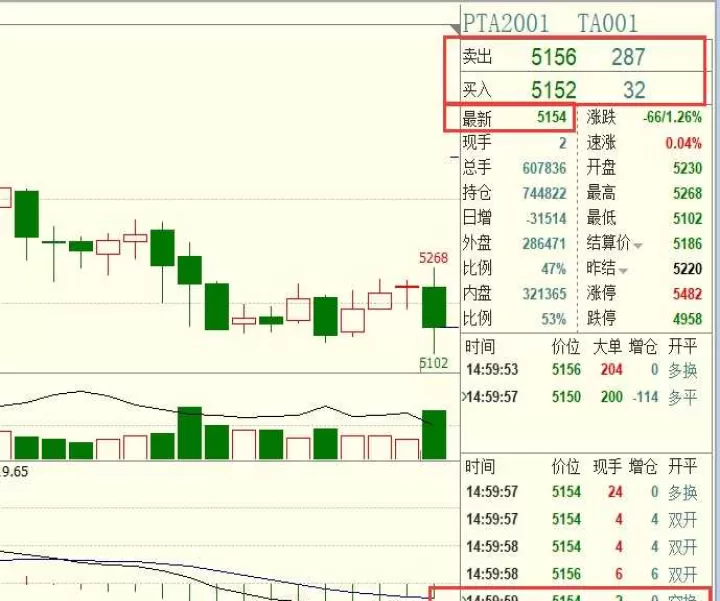Select the large order row with price 5150

581,397
